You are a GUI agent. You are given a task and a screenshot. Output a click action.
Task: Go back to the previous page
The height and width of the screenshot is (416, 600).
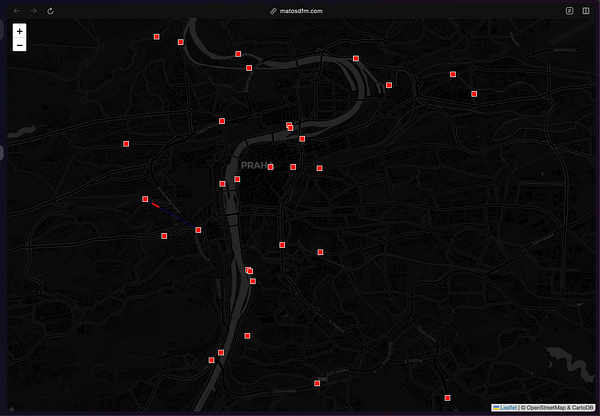16,11
